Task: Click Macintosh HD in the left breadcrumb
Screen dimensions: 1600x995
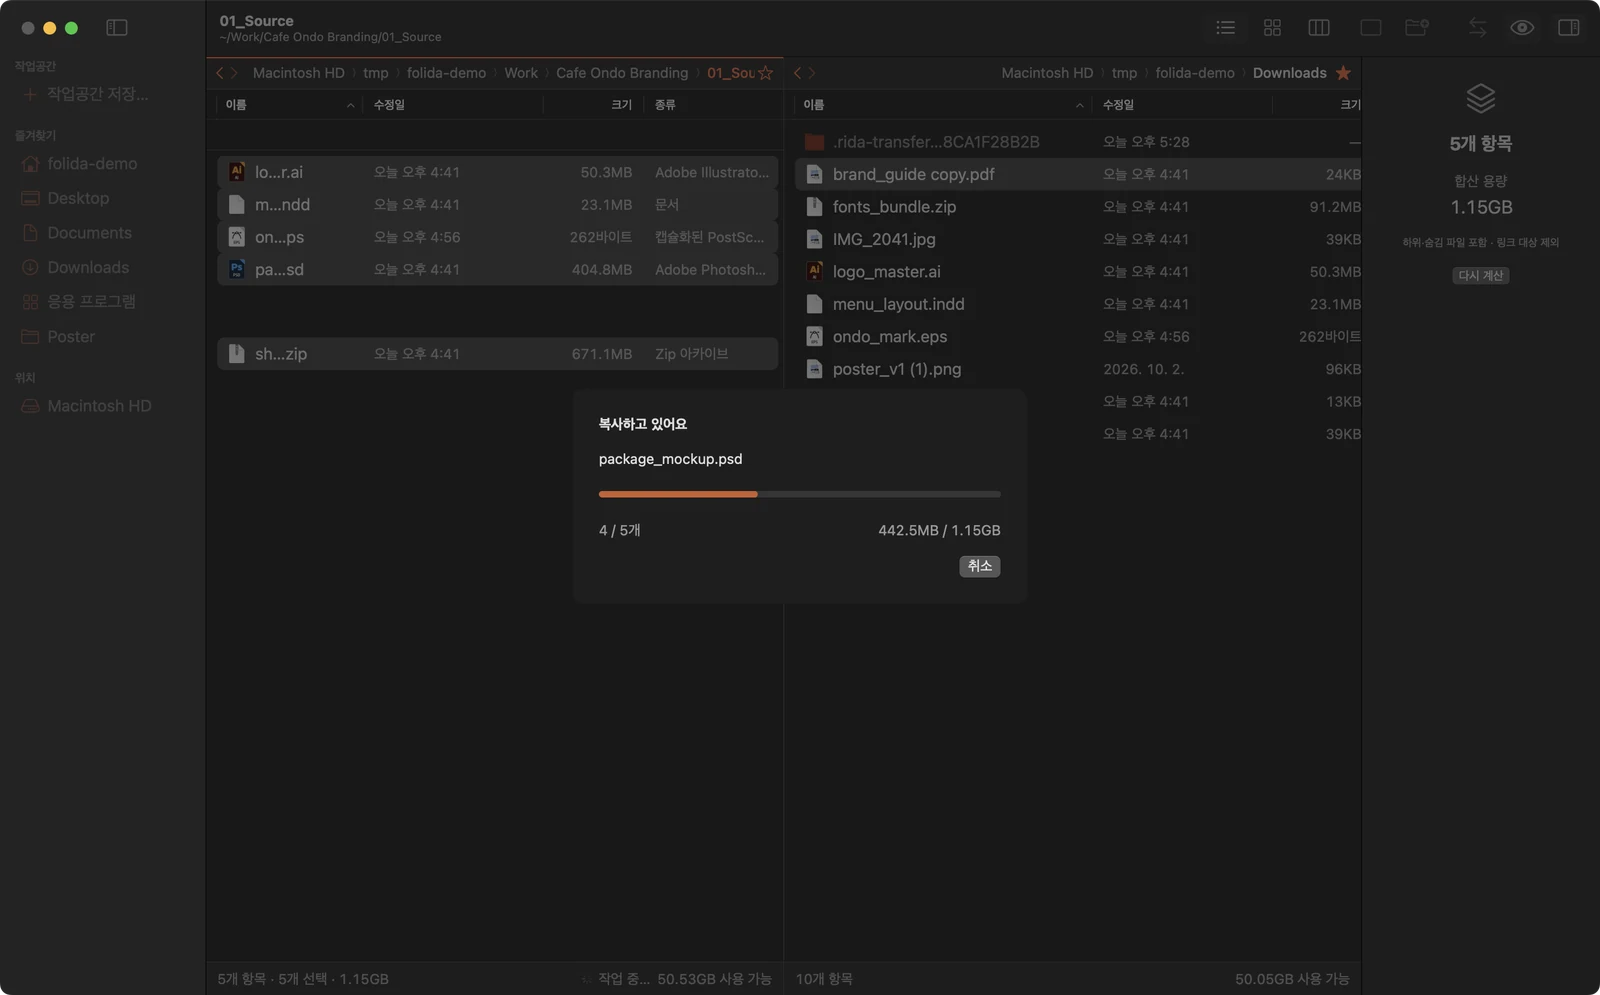Action: point(298,73)
